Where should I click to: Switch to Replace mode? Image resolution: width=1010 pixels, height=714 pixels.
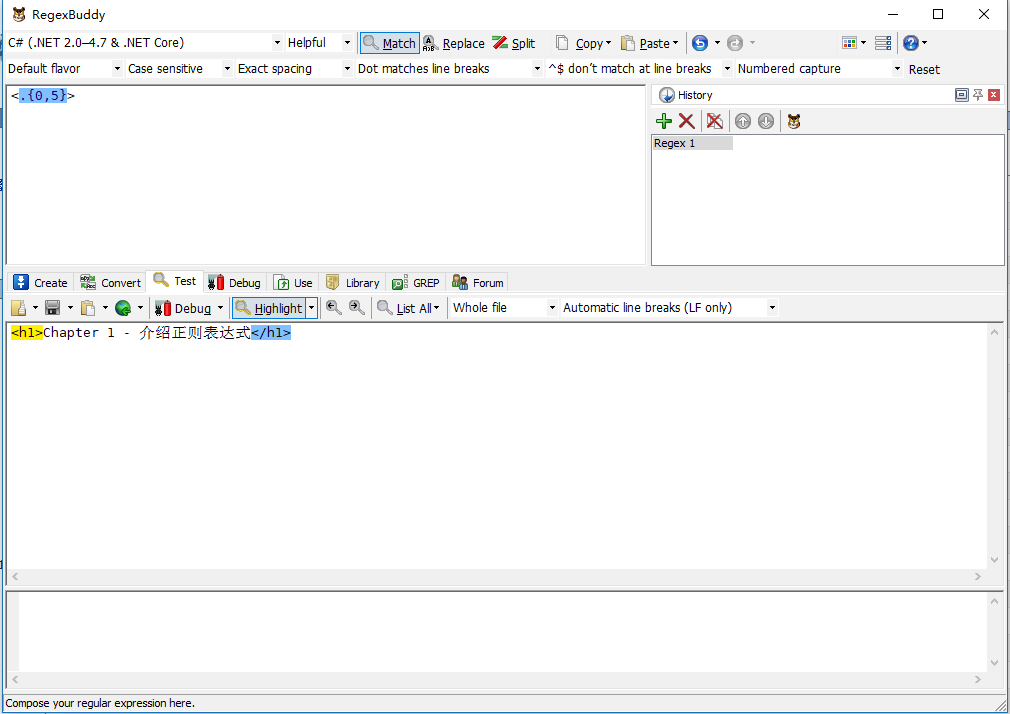coord(453,43)
